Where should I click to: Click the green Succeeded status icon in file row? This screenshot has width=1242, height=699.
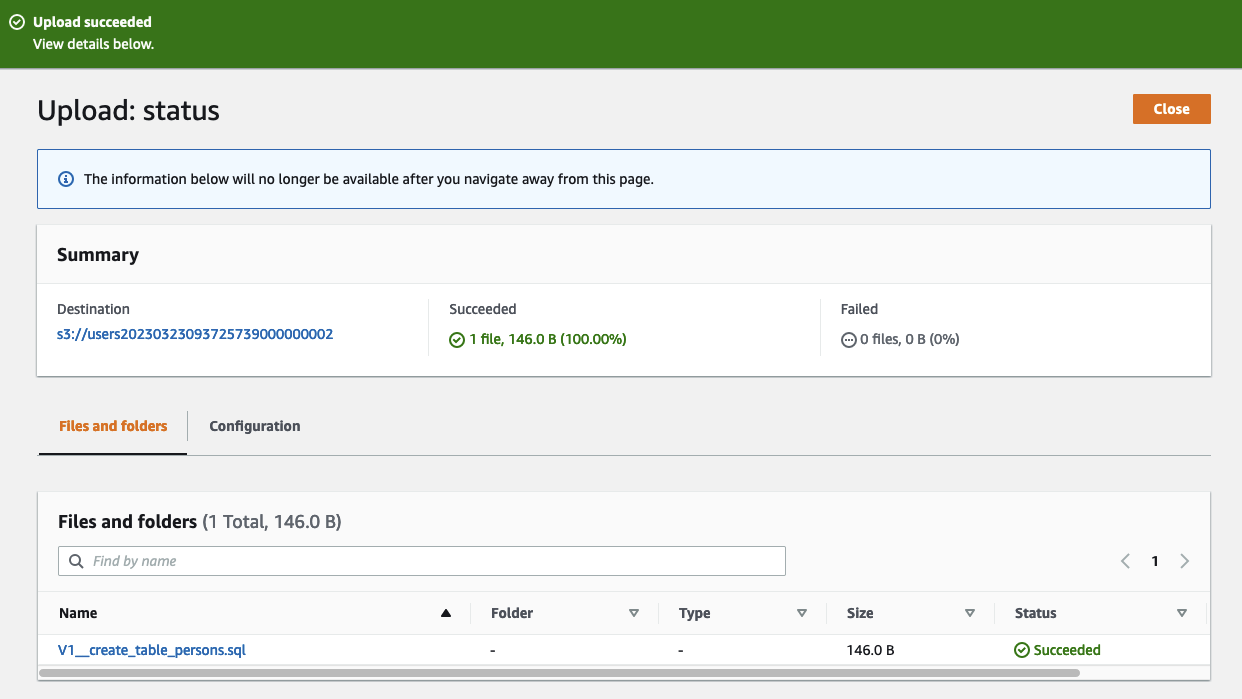point(1022,650)
